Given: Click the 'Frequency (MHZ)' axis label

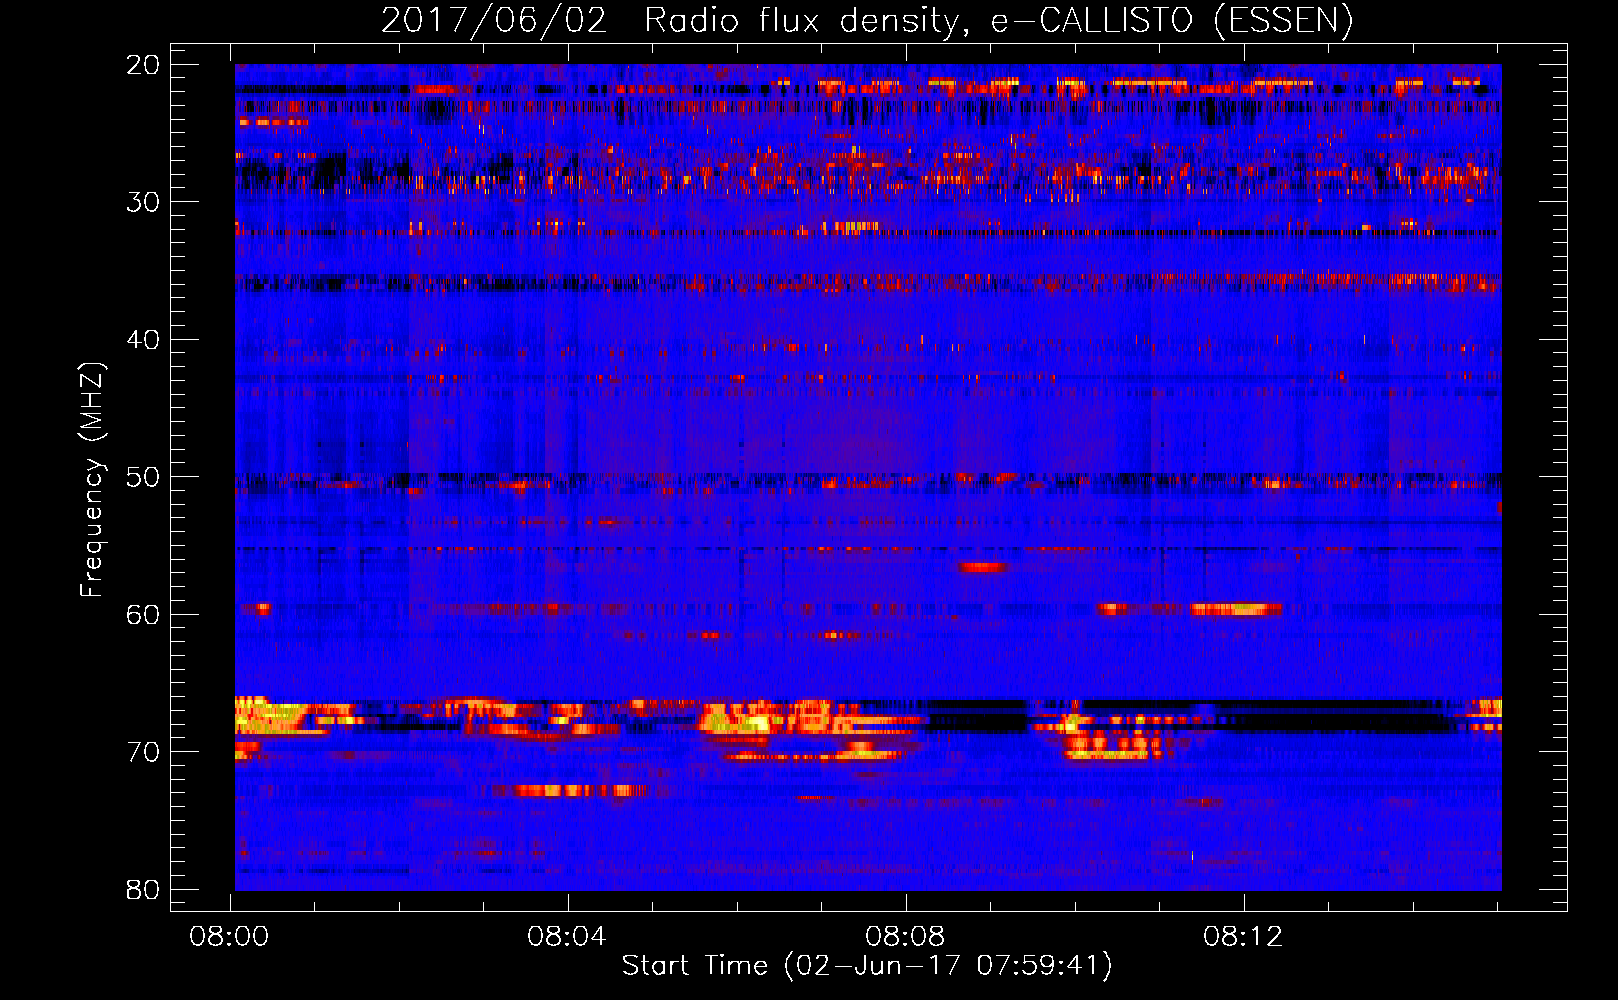Looking at the screenshot, I should pyautogui.click(x=92, y=480).
